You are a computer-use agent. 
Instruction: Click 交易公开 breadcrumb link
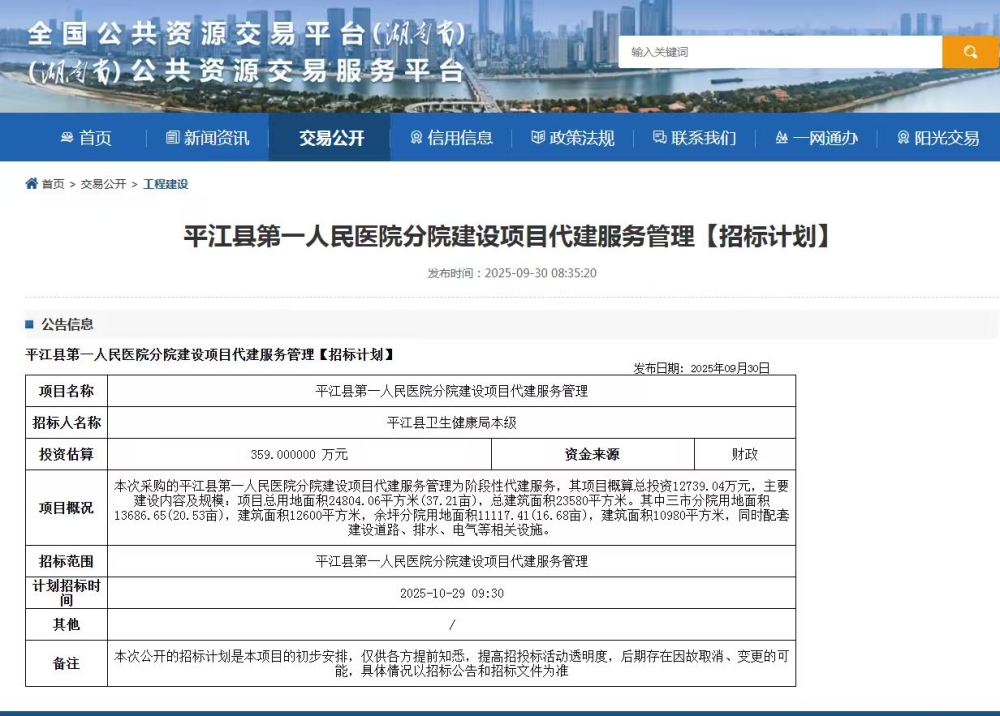[x=103, y=184]
